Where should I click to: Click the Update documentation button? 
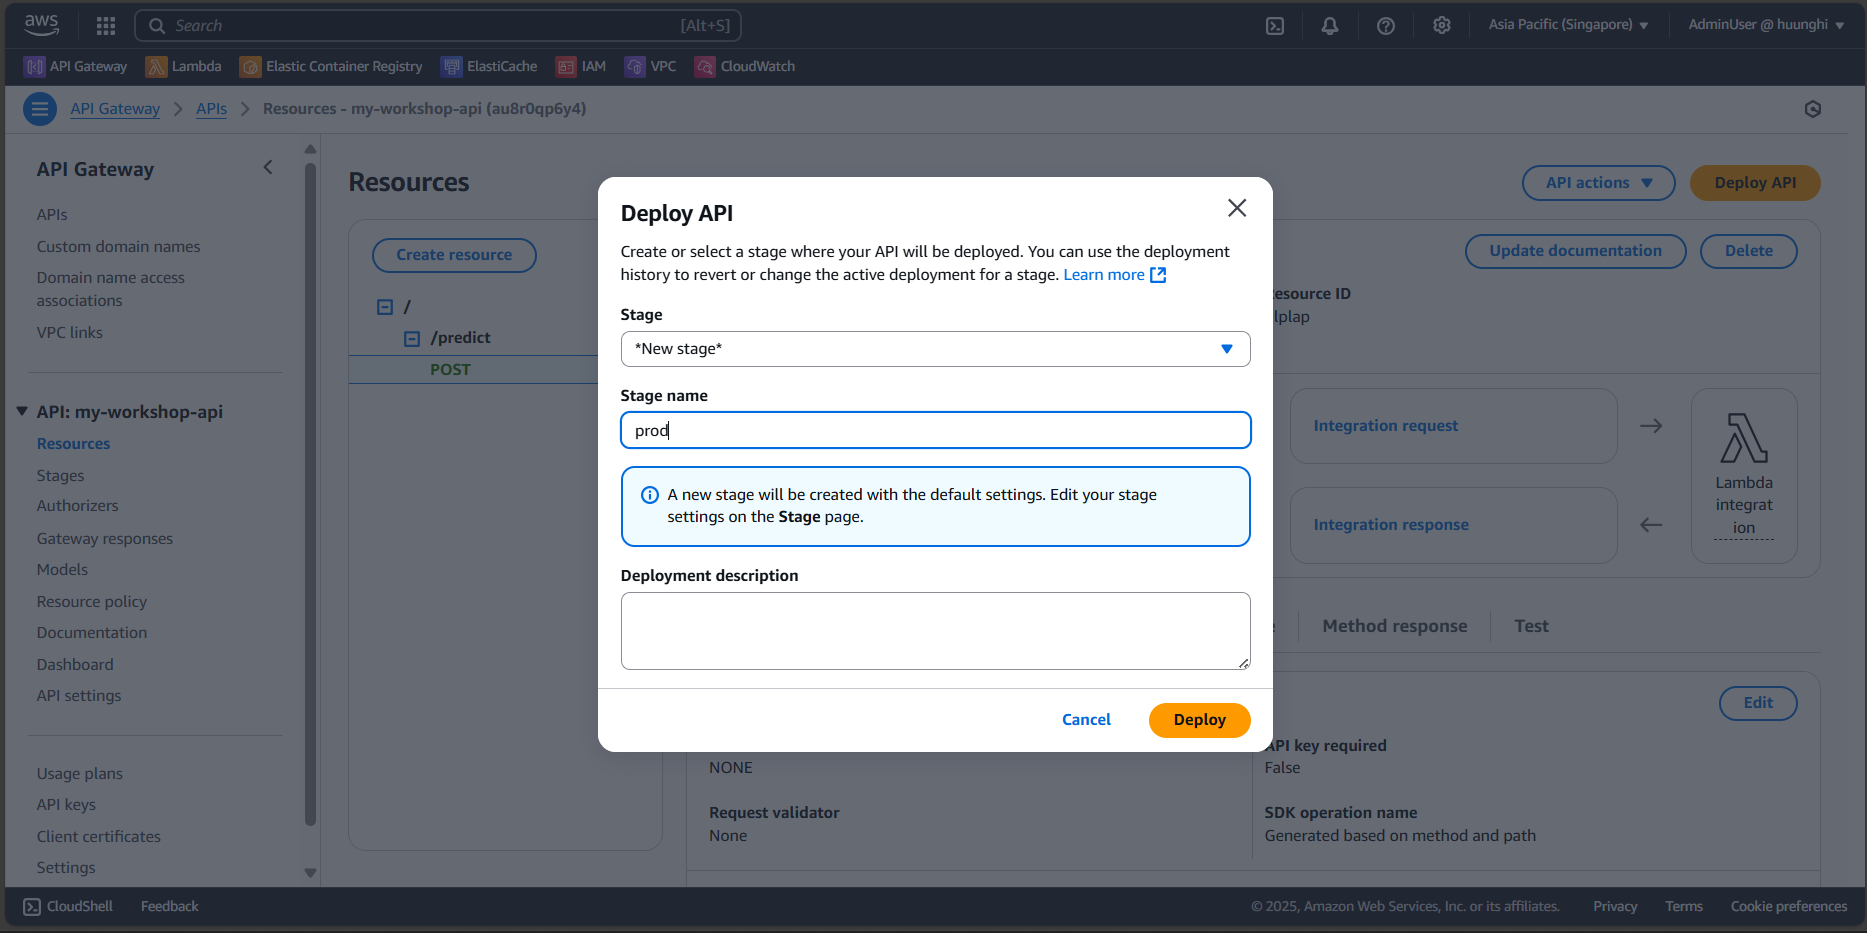pos(1575,251)
